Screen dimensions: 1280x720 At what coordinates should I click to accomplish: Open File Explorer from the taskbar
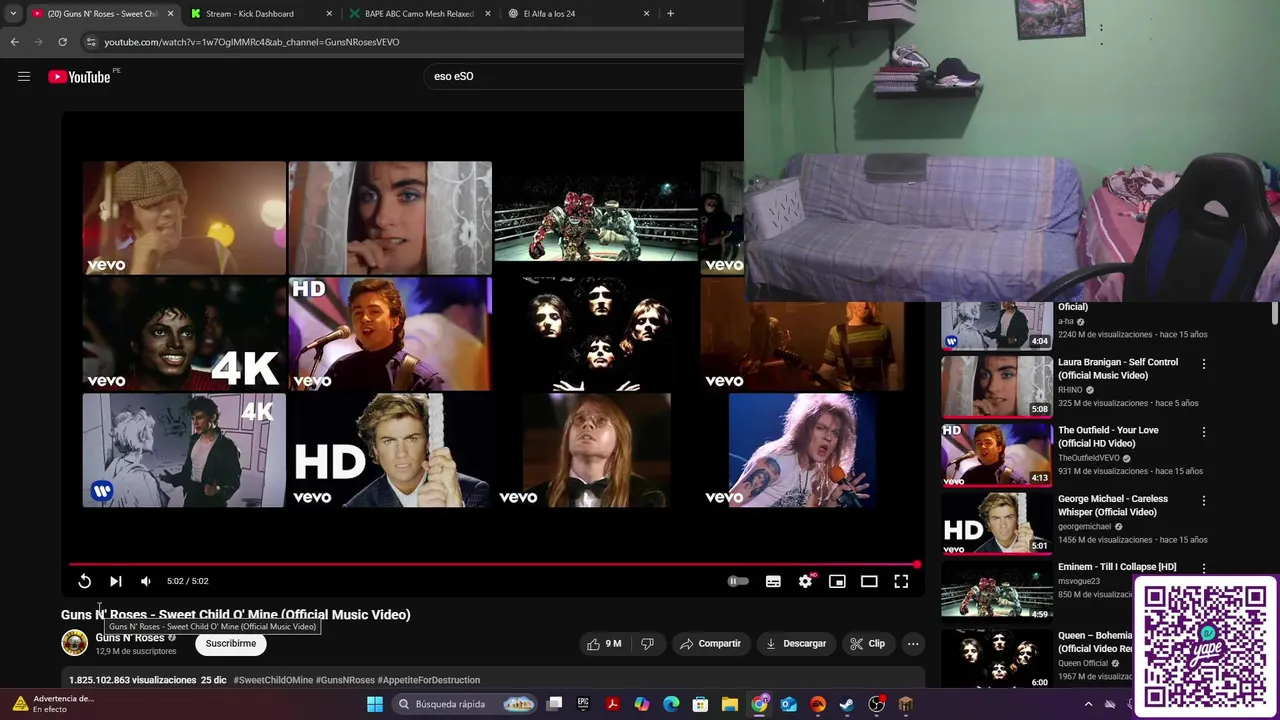pyautogui.click(x=730, y=704)
